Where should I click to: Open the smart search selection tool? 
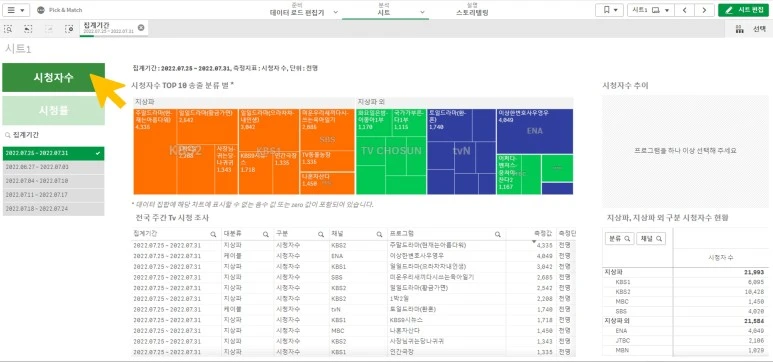point(8,29)
